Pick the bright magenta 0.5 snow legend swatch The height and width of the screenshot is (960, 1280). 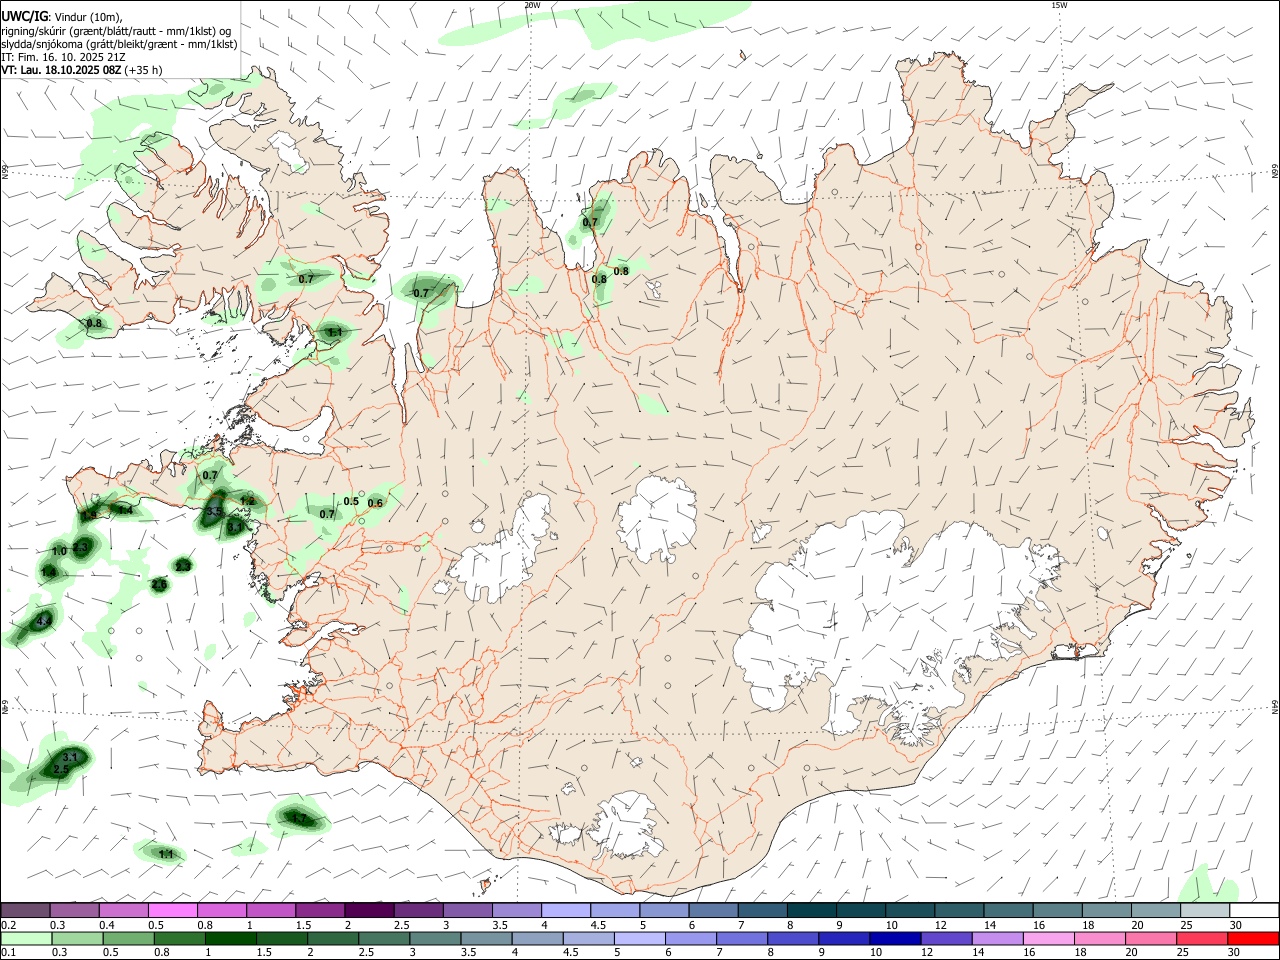[173, 911]
